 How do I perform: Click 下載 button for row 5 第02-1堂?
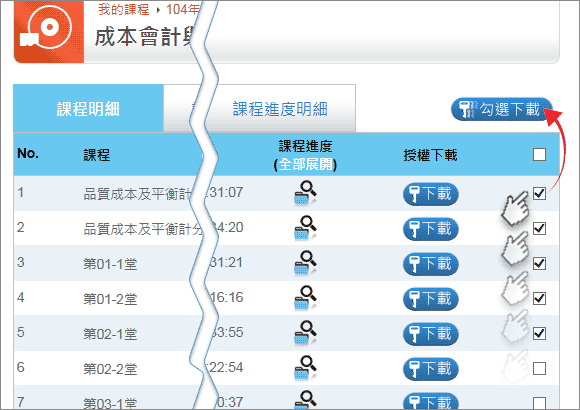[x=431, y=334]
